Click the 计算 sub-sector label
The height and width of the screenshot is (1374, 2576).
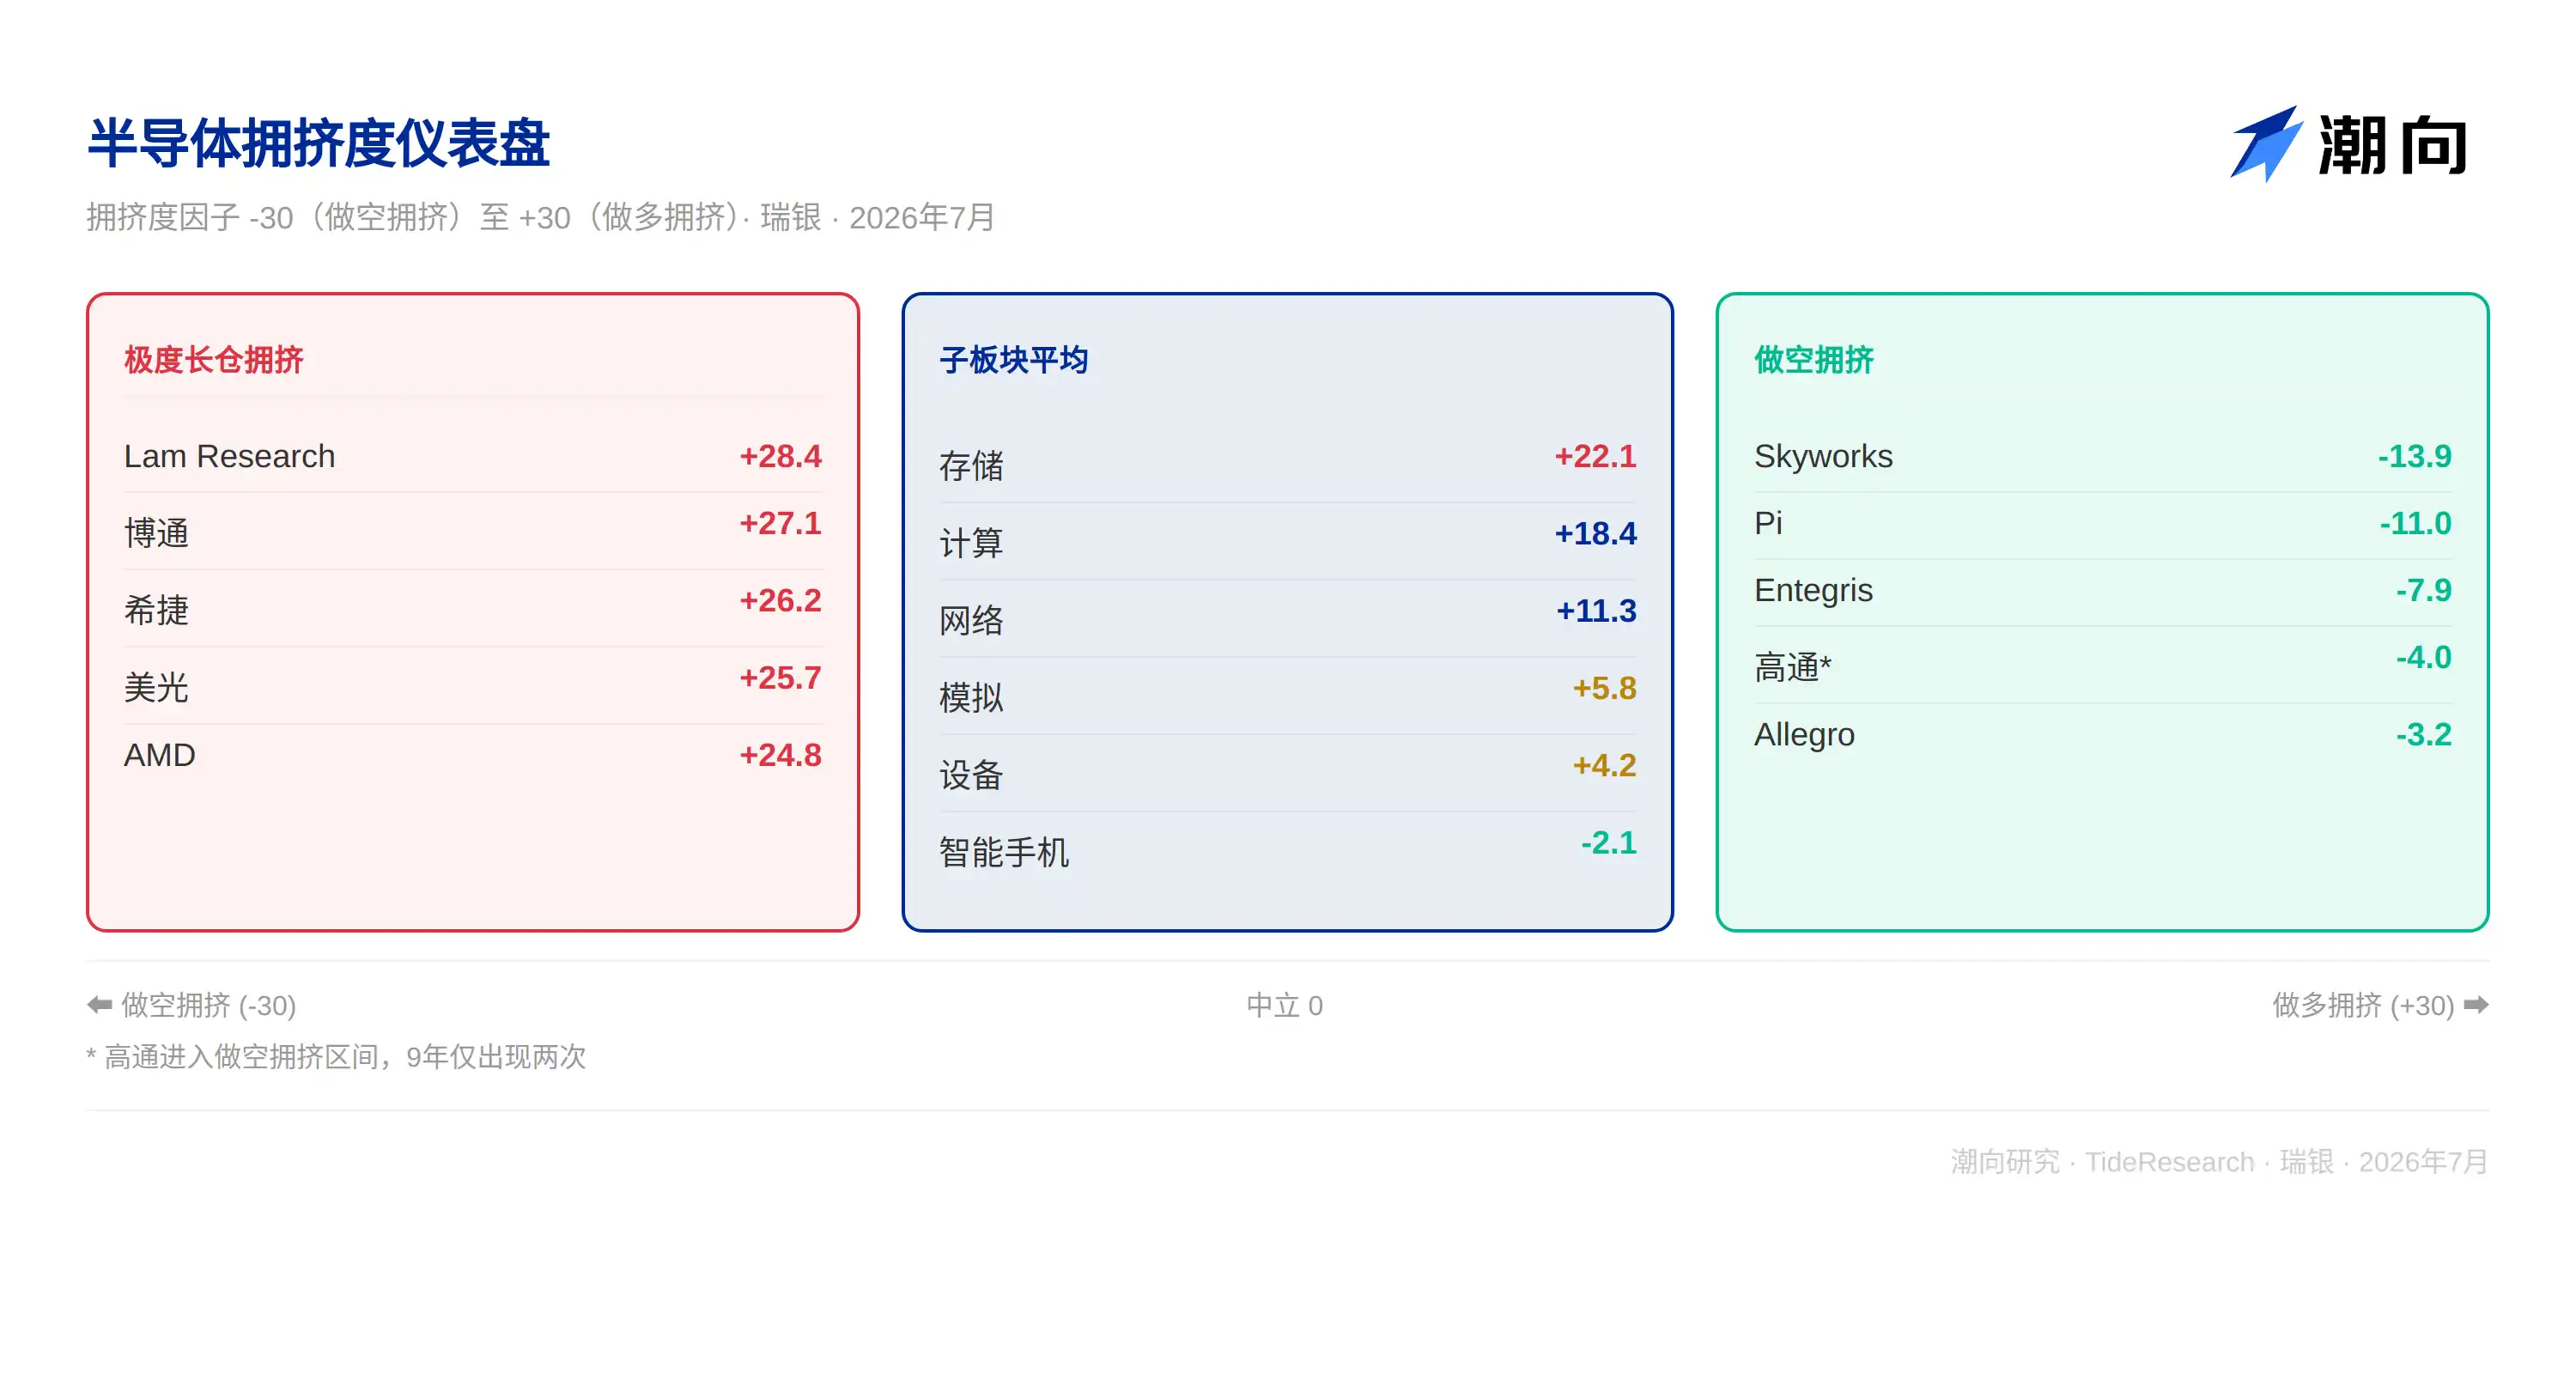click(971, 543)
